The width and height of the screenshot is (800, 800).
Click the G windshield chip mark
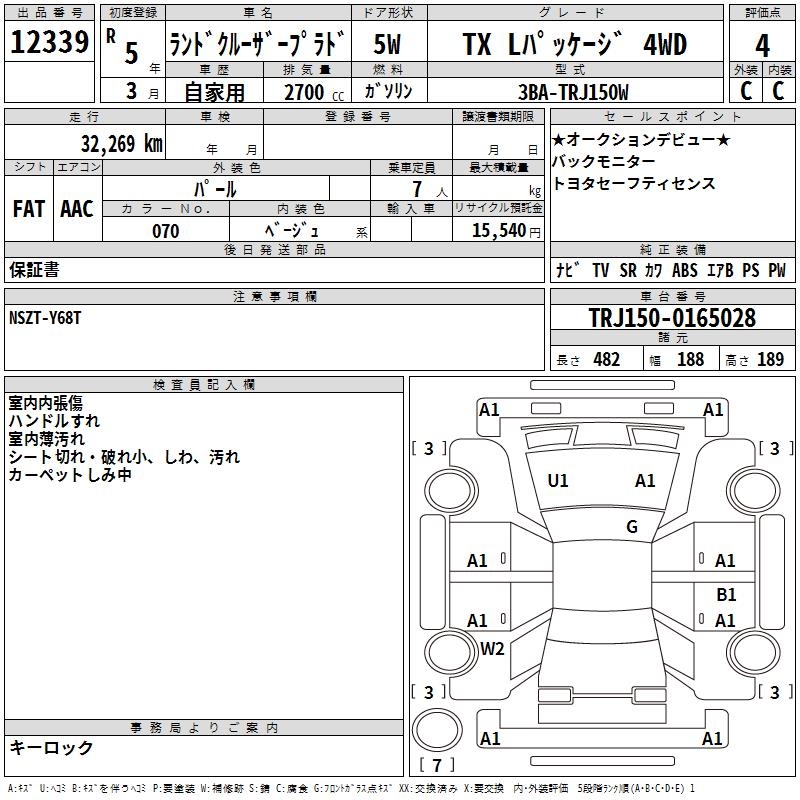[632, 526]
